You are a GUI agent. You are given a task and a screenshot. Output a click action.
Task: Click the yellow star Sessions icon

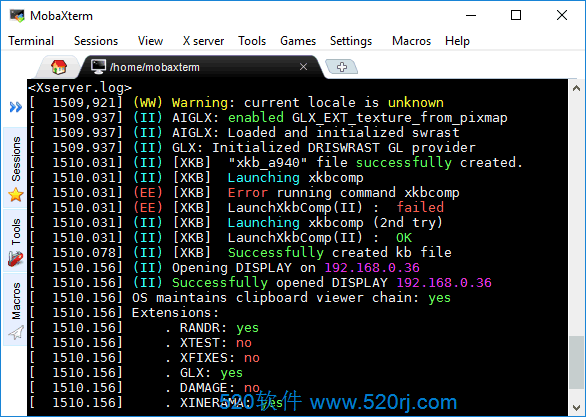pyautogui.click(x=16, y=195)
